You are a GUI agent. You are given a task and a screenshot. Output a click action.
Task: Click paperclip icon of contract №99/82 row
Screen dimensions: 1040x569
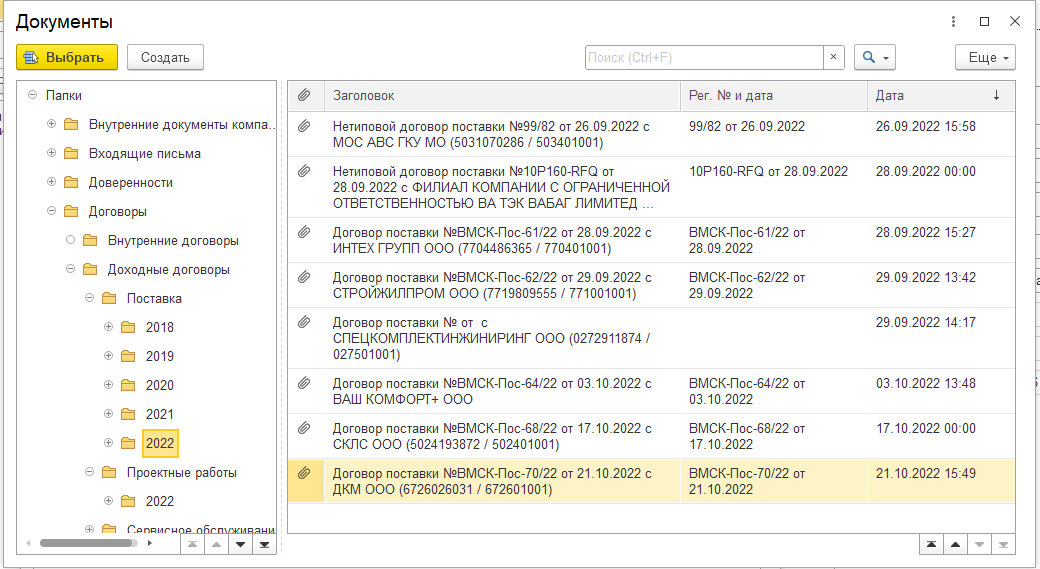click(304, 126)
